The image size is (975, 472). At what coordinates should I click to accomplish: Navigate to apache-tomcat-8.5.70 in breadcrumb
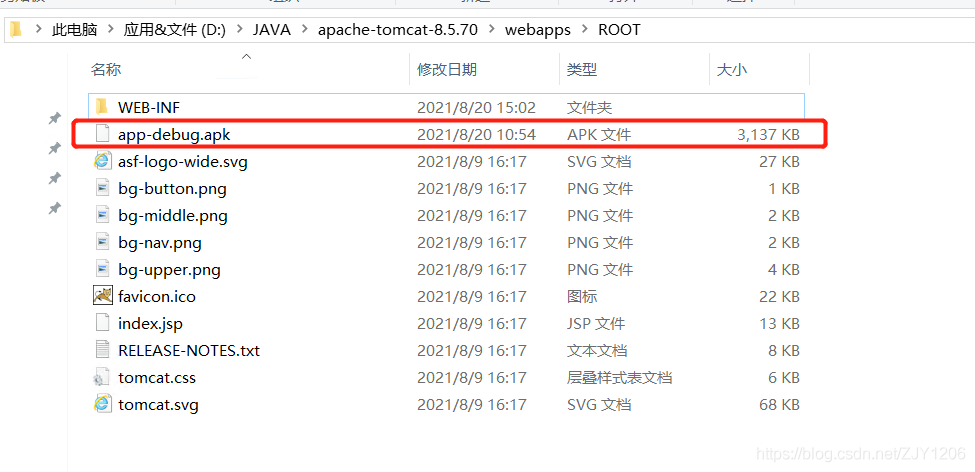coord(398,30)
